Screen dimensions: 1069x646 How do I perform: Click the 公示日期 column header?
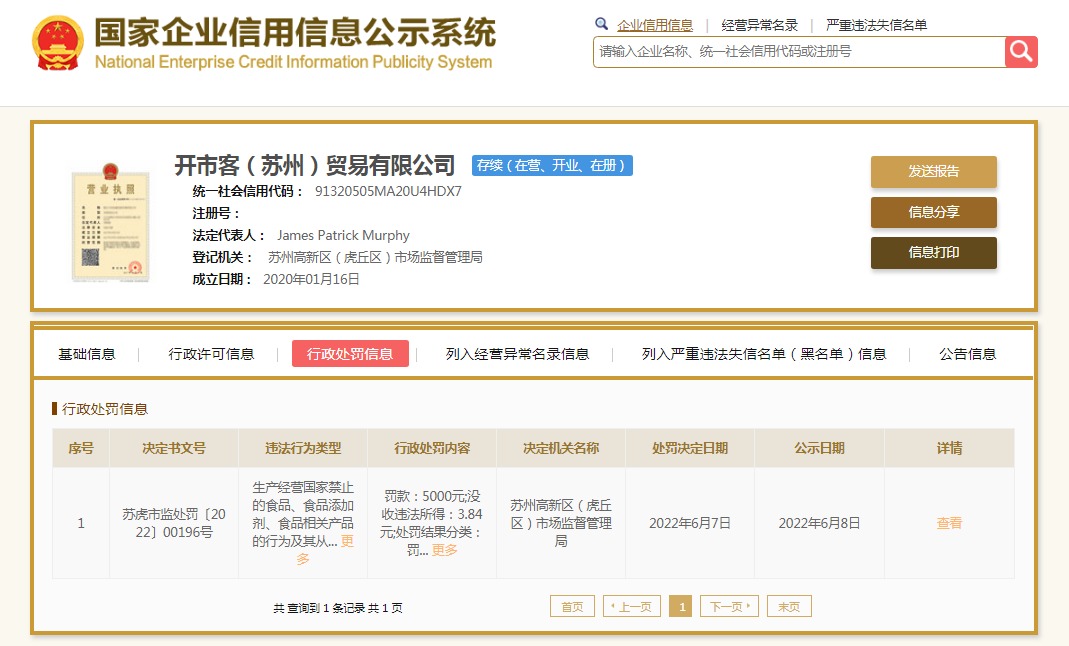[819, 448]
